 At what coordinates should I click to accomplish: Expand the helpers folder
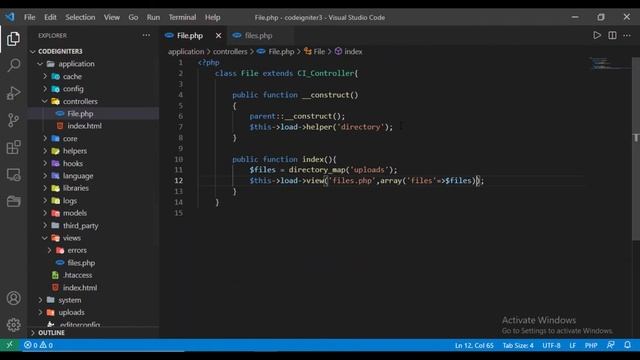[x=93, y=151]
